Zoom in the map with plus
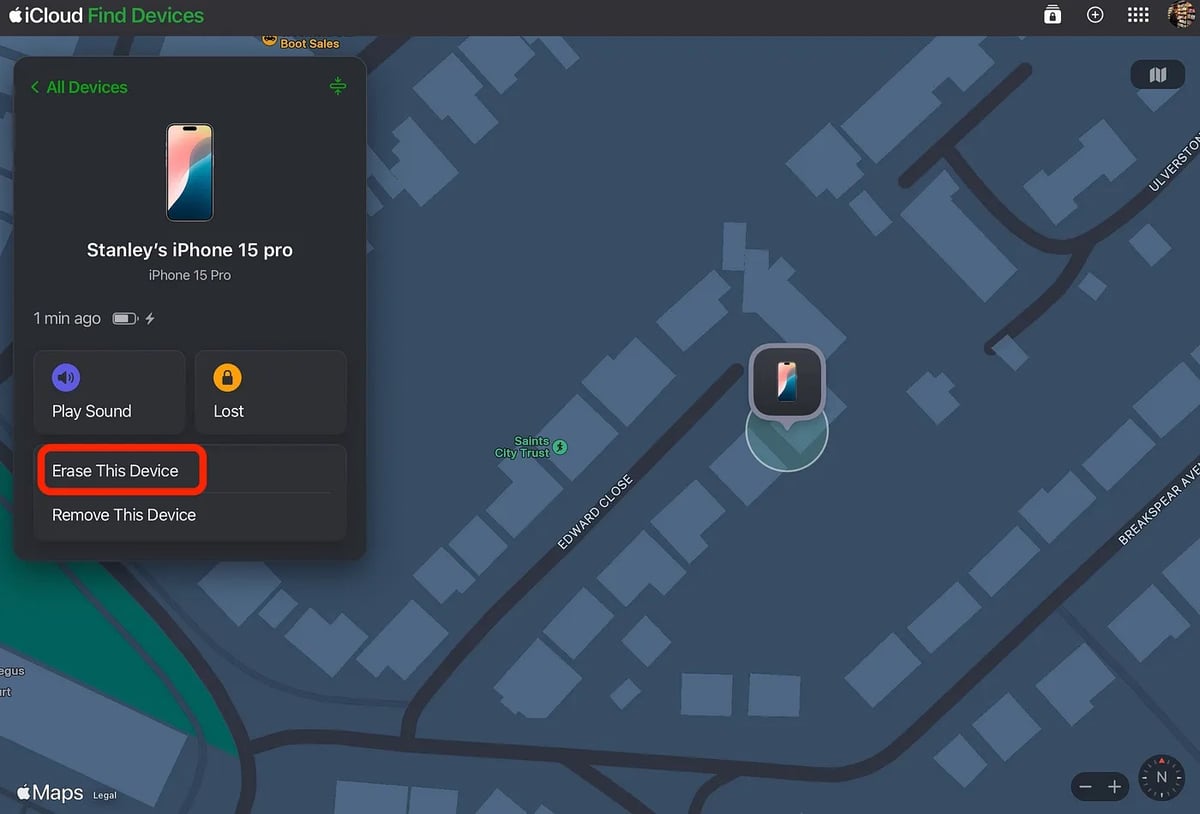1200x814 pixels. coord(1115,787)
